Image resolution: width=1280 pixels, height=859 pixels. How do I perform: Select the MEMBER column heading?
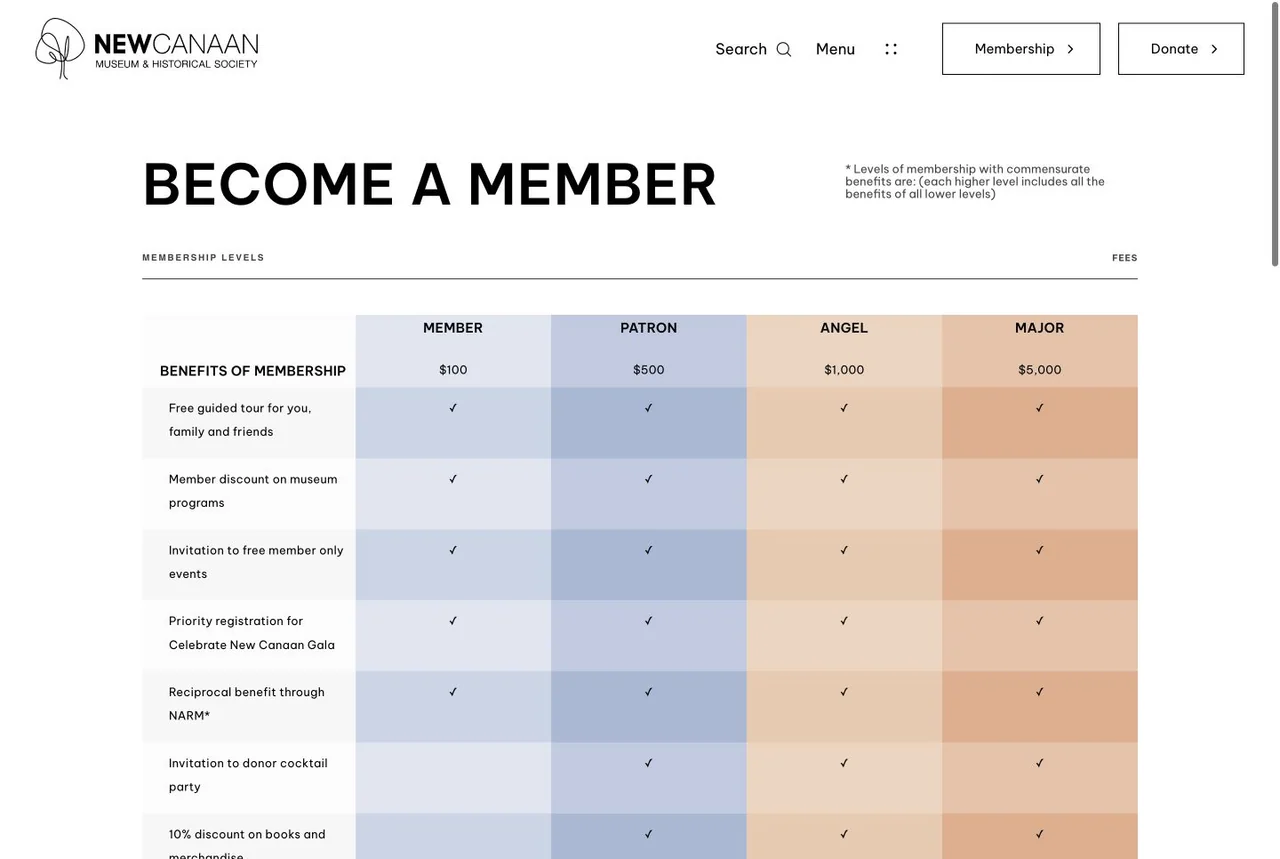(453, 328)
